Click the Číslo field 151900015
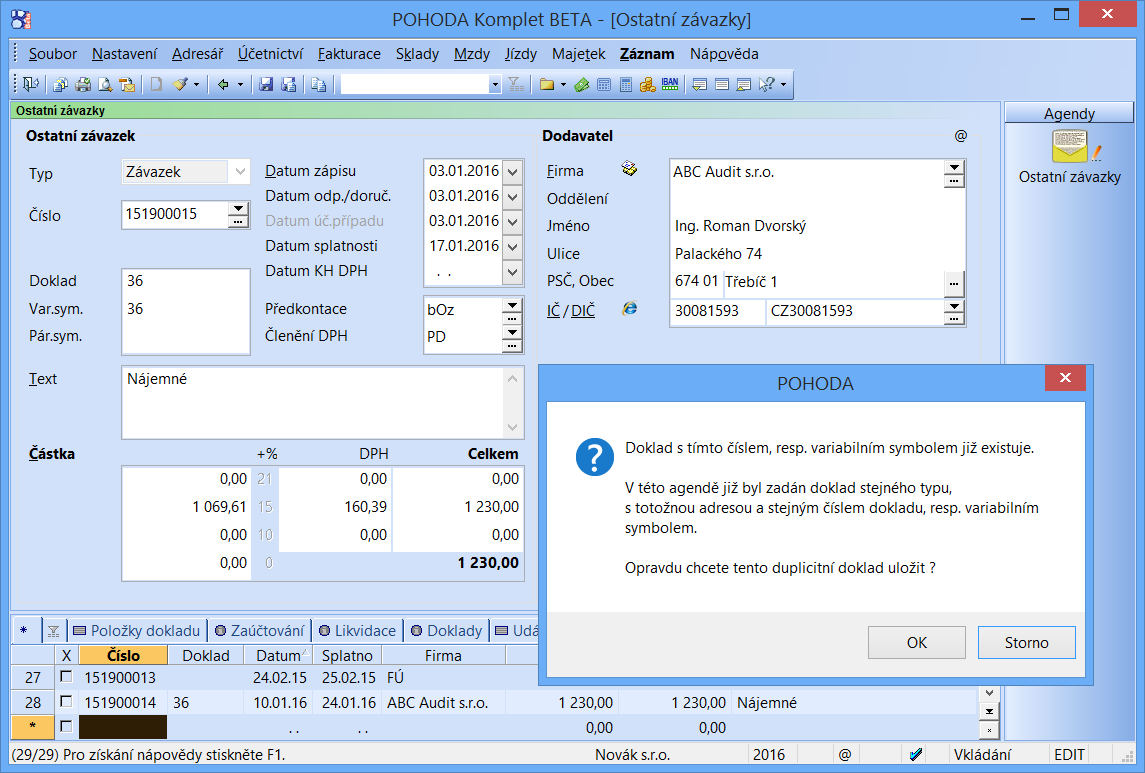Image resolution: width=1145 pixels, height=773 pixels. click(175, 215)
